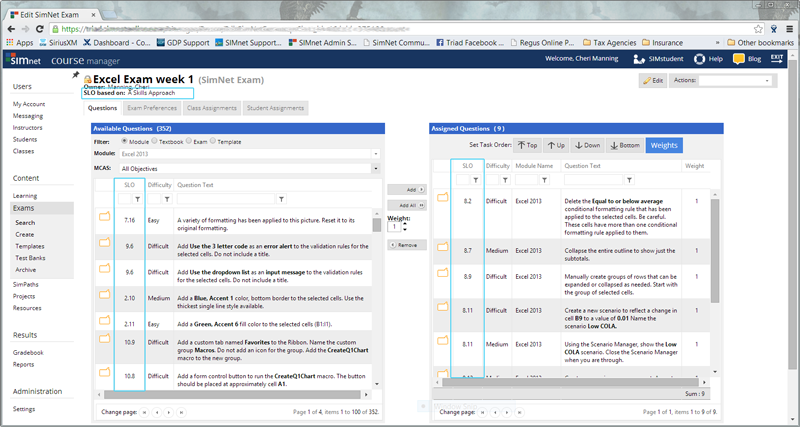The image size is (800, 427).
Task: Click the pin icon near sidebar
Action: tap(76, 75)
